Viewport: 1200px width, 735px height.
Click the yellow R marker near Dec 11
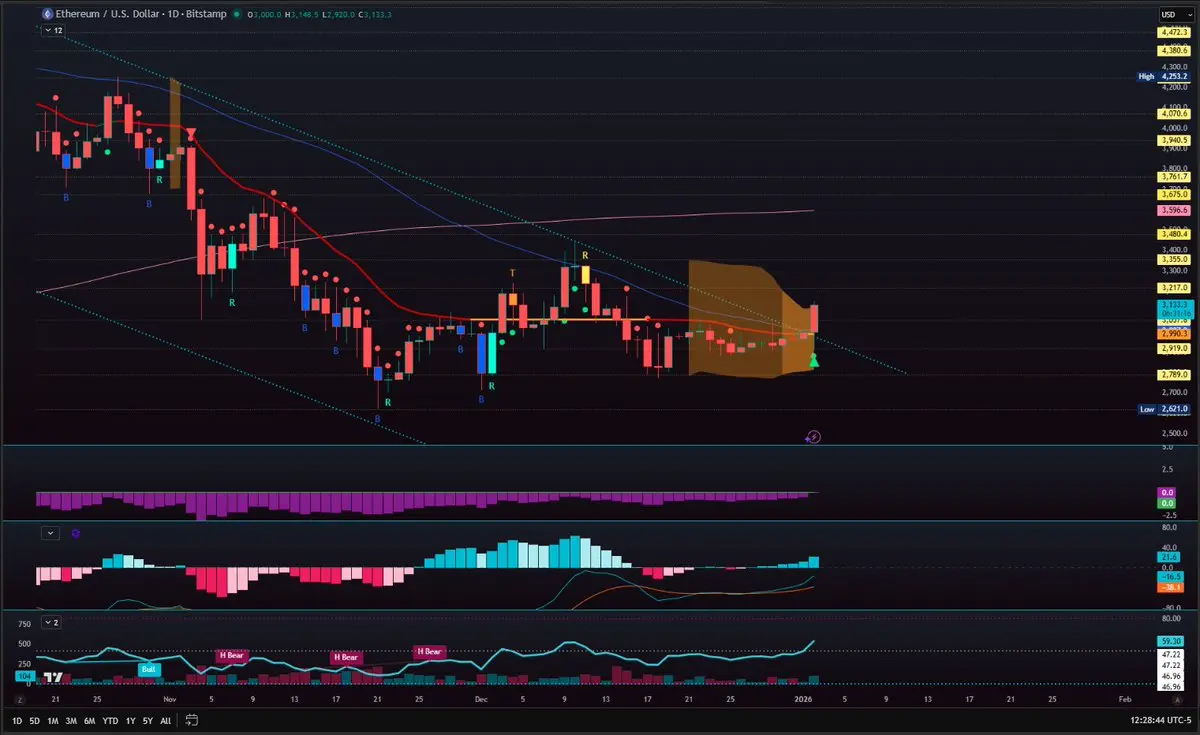tap(585, 256)
